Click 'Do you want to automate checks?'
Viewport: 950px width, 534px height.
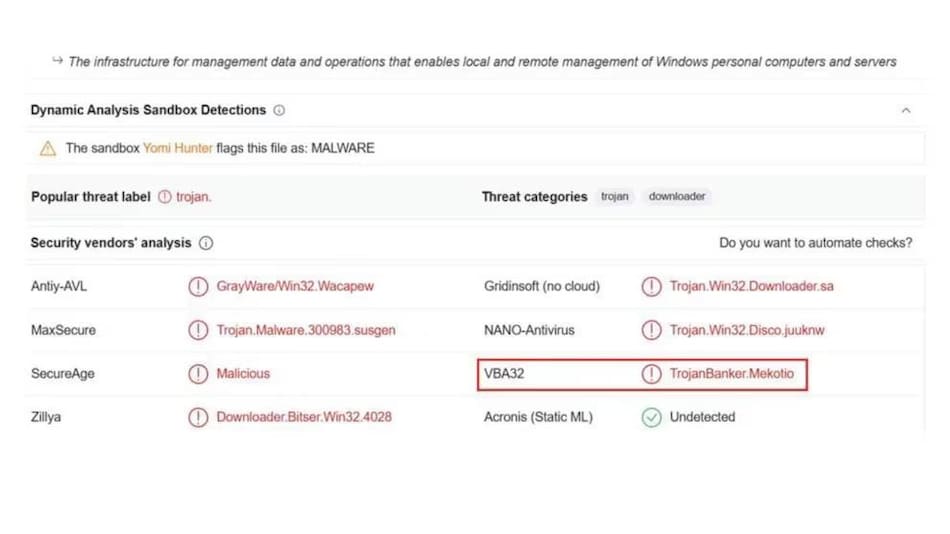pos(815,243)
